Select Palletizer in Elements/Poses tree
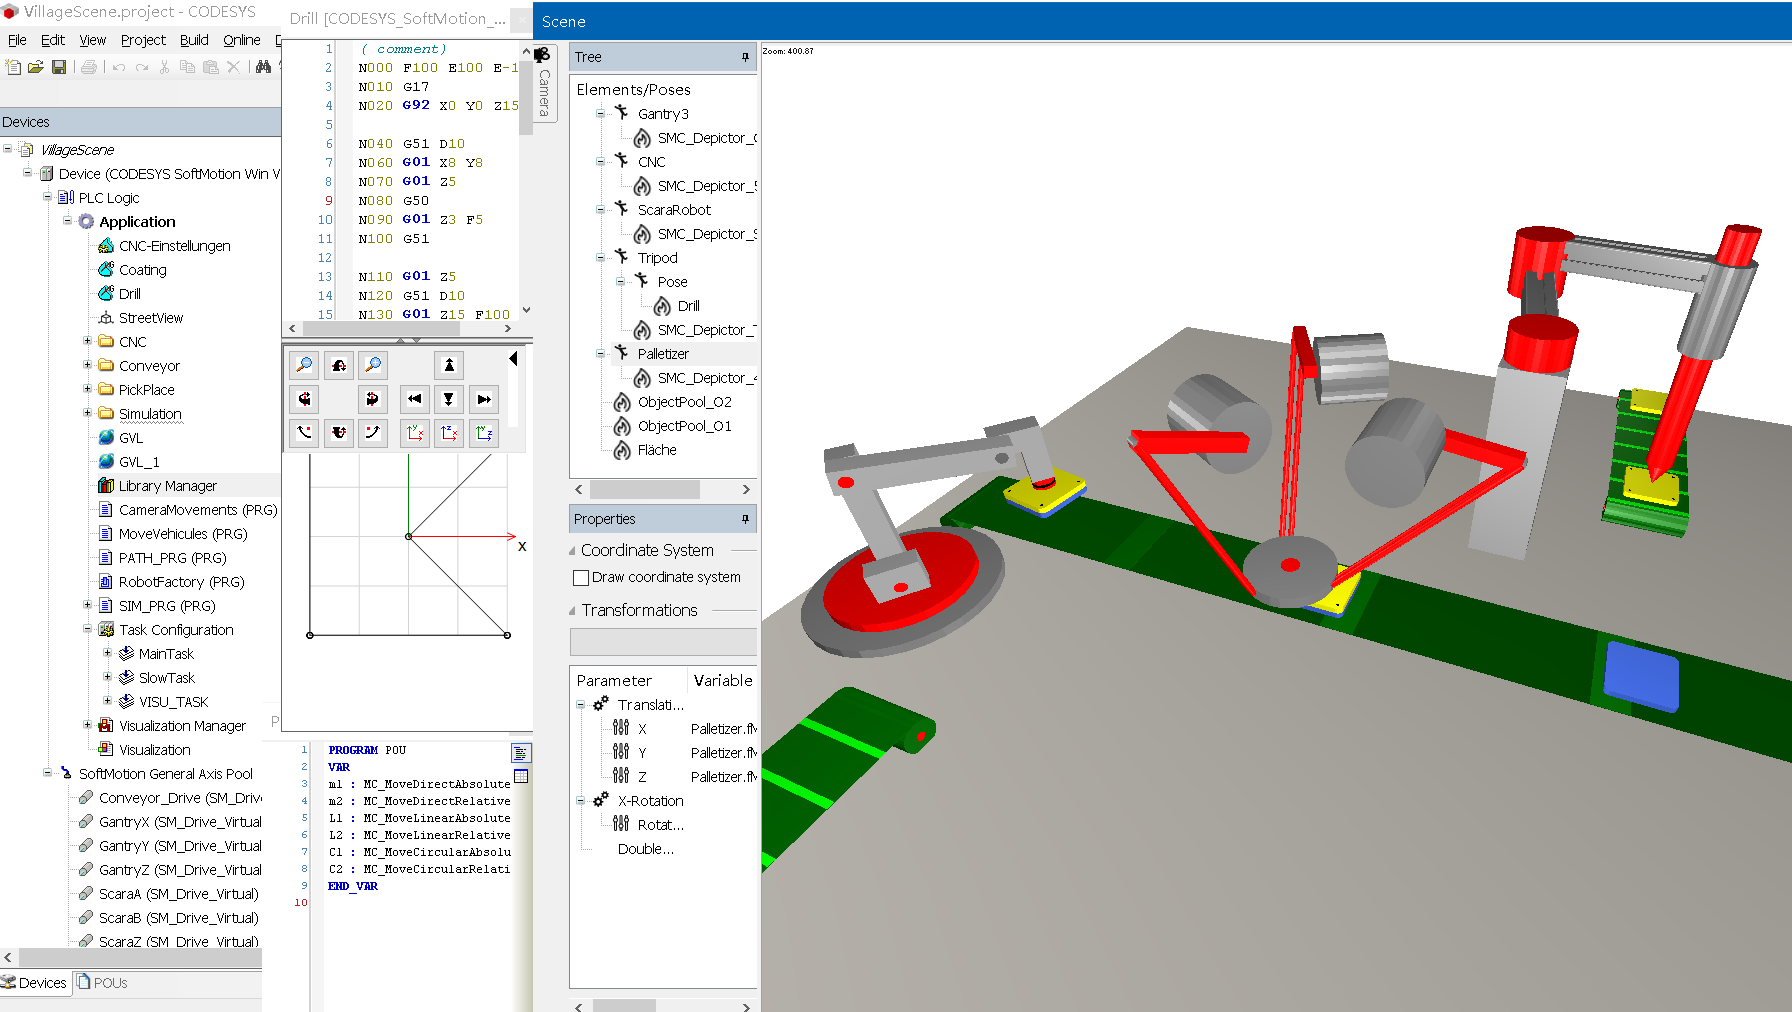 pyautogui.click(x=663, y=354)
